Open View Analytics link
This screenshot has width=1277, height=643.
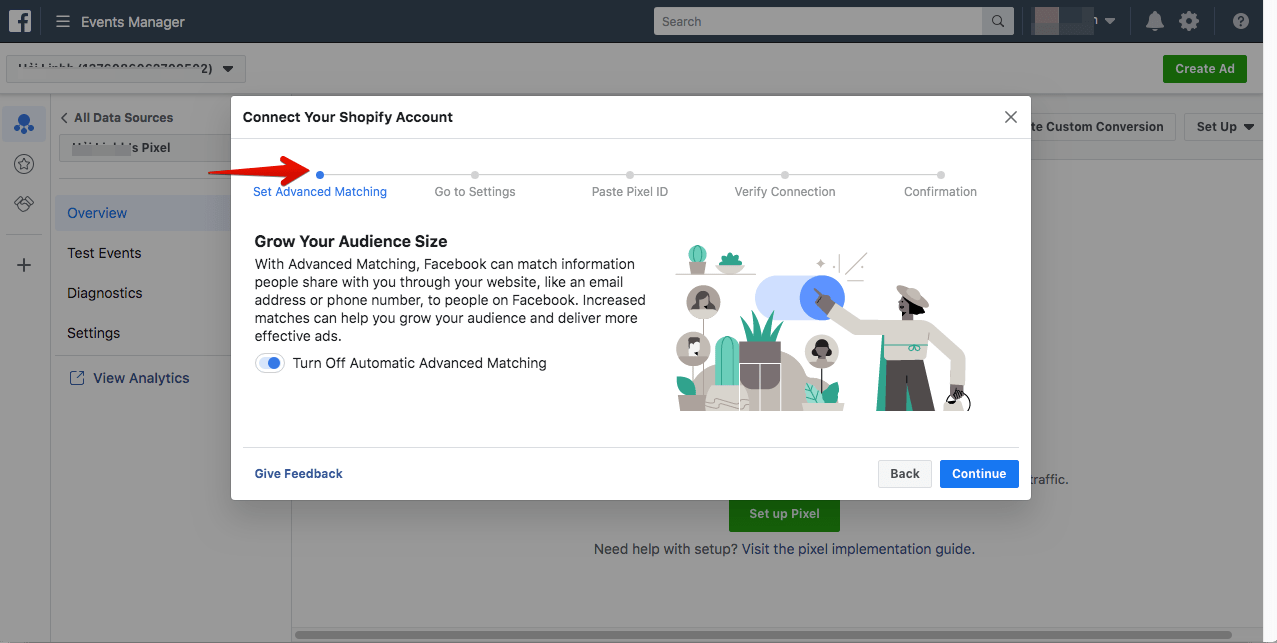point(141,378)
